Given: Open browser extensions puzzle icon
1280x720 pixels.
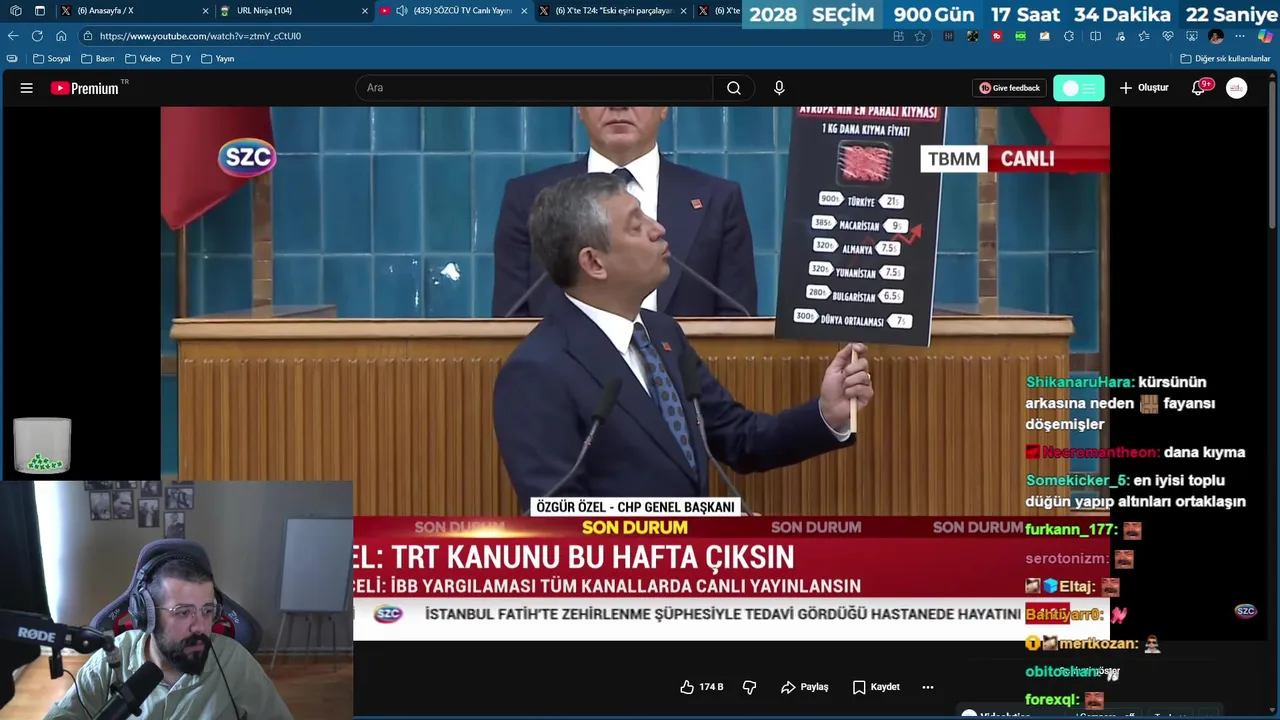Looking at the screenshot, I should pos(1069,36).
